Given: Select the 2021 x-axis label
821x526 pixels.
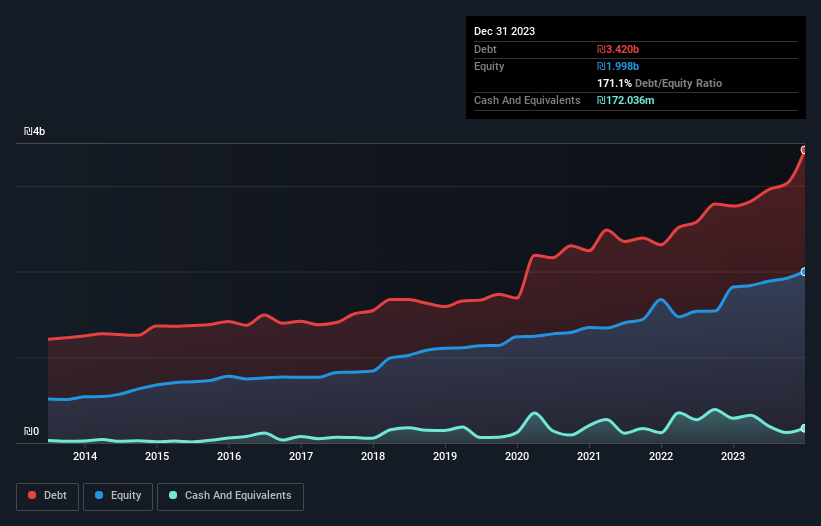Looking at the screenshot, I should click(589, 456).
